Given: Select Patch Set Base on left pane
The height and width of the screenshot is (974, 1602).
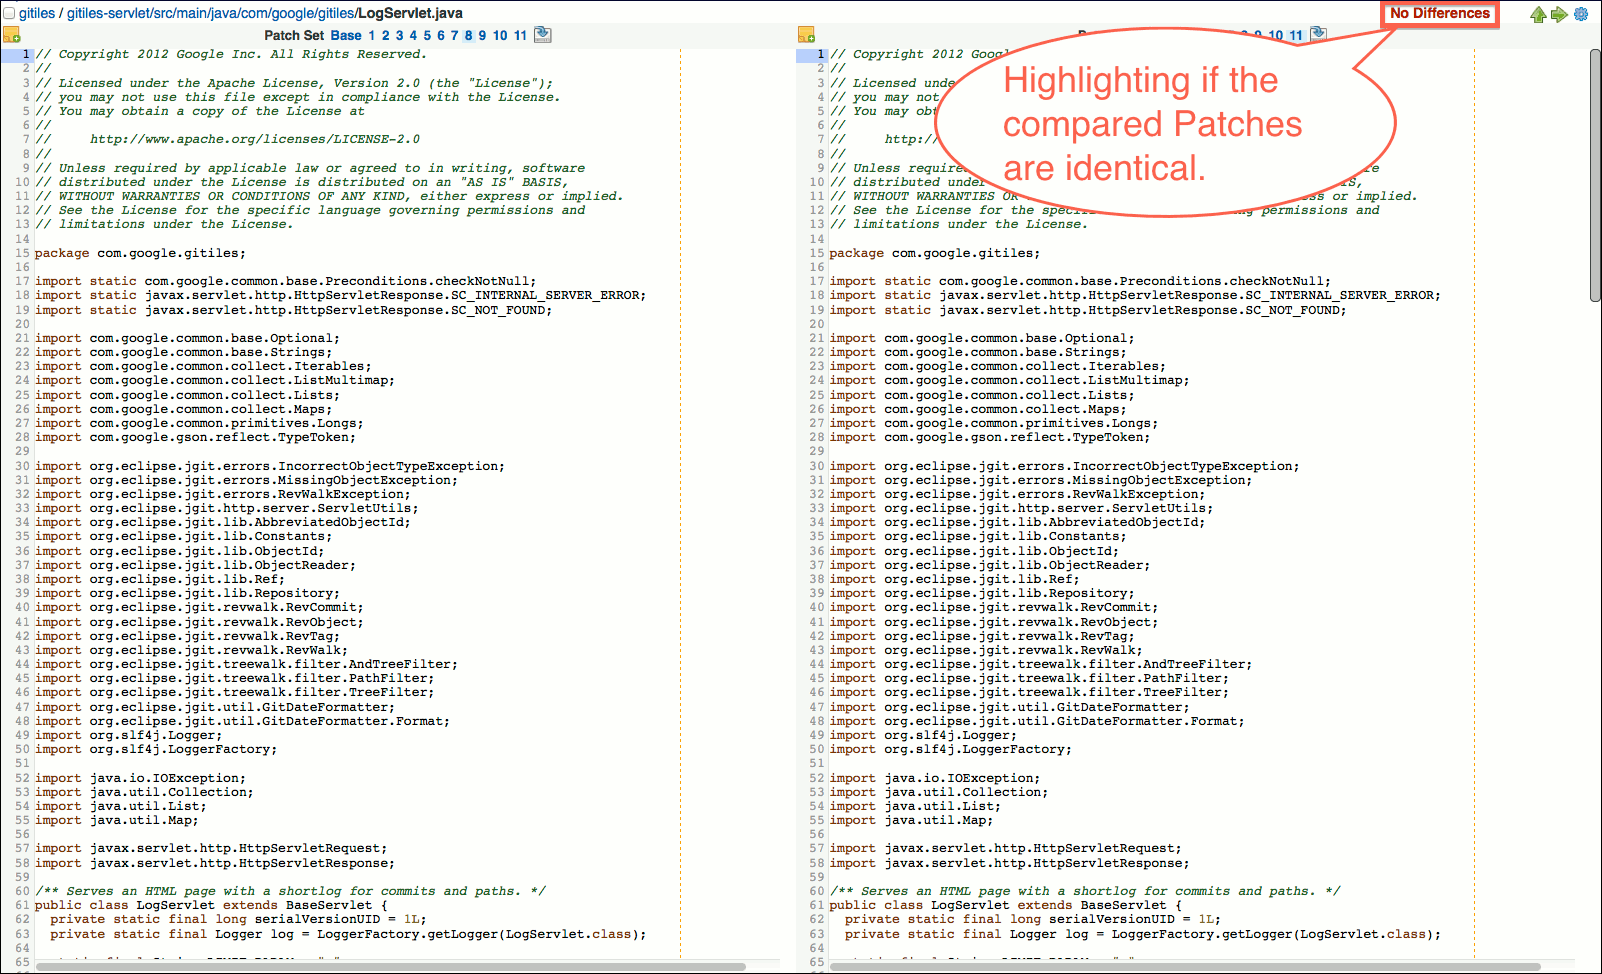Looking at the screenshot, I should (x=347, y=34).
